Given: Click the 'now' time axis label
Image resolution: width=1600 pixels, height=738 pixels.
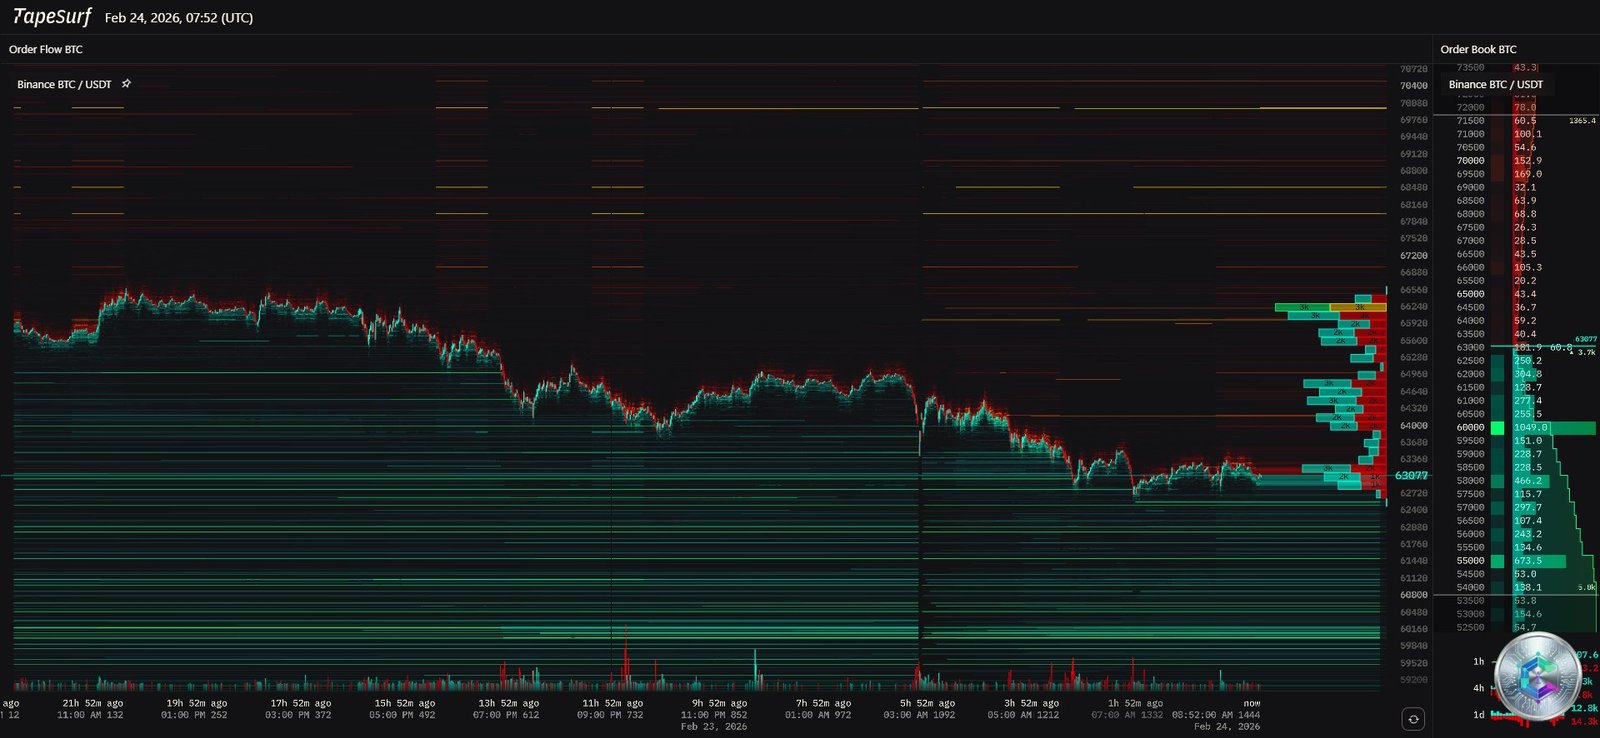Looking at the screenshot, I should (x=1252, y=703).
